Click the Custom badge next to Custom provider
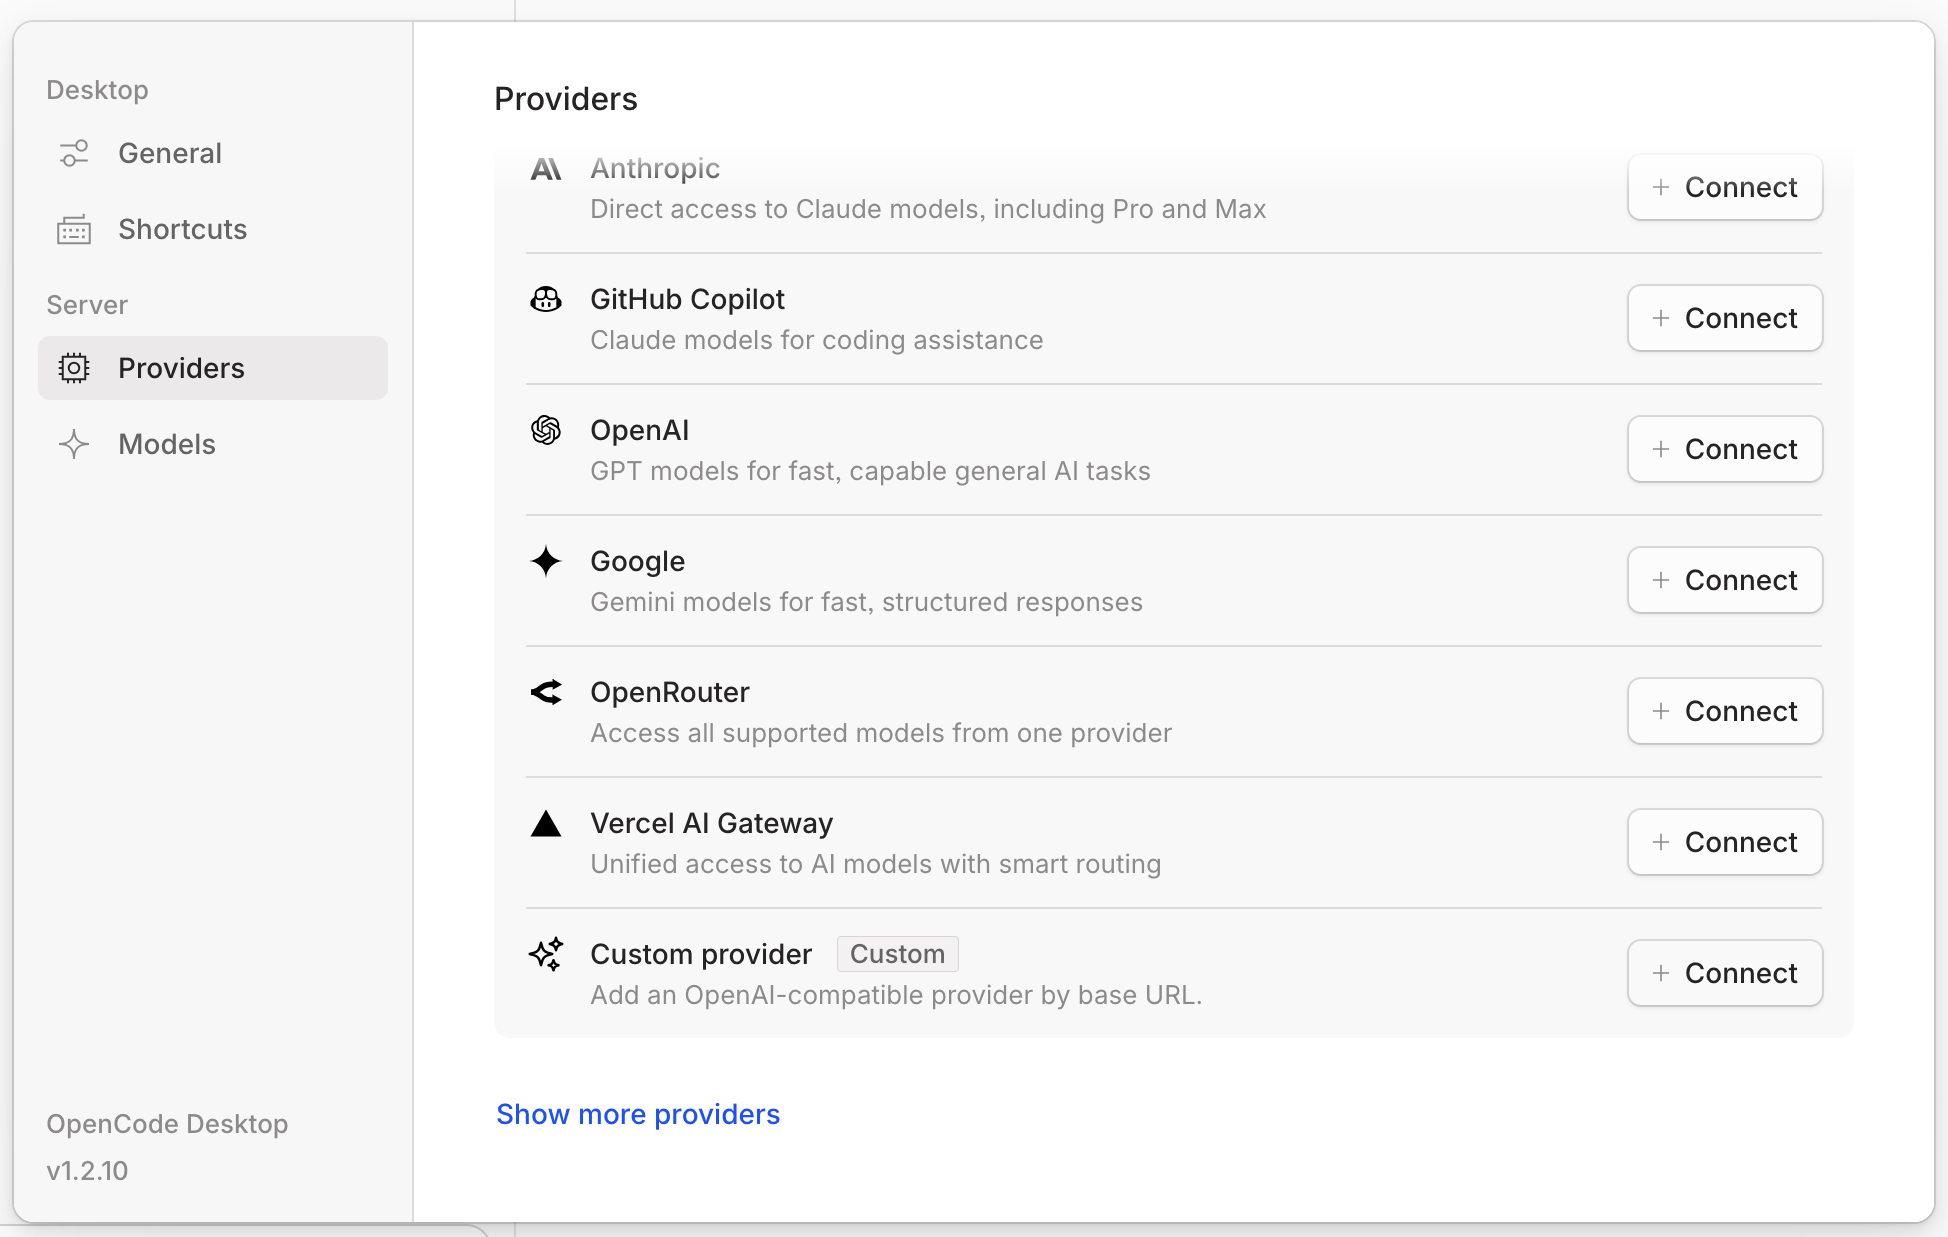The width and height of the screenshot is (1948, 1237). pos(896,953)
